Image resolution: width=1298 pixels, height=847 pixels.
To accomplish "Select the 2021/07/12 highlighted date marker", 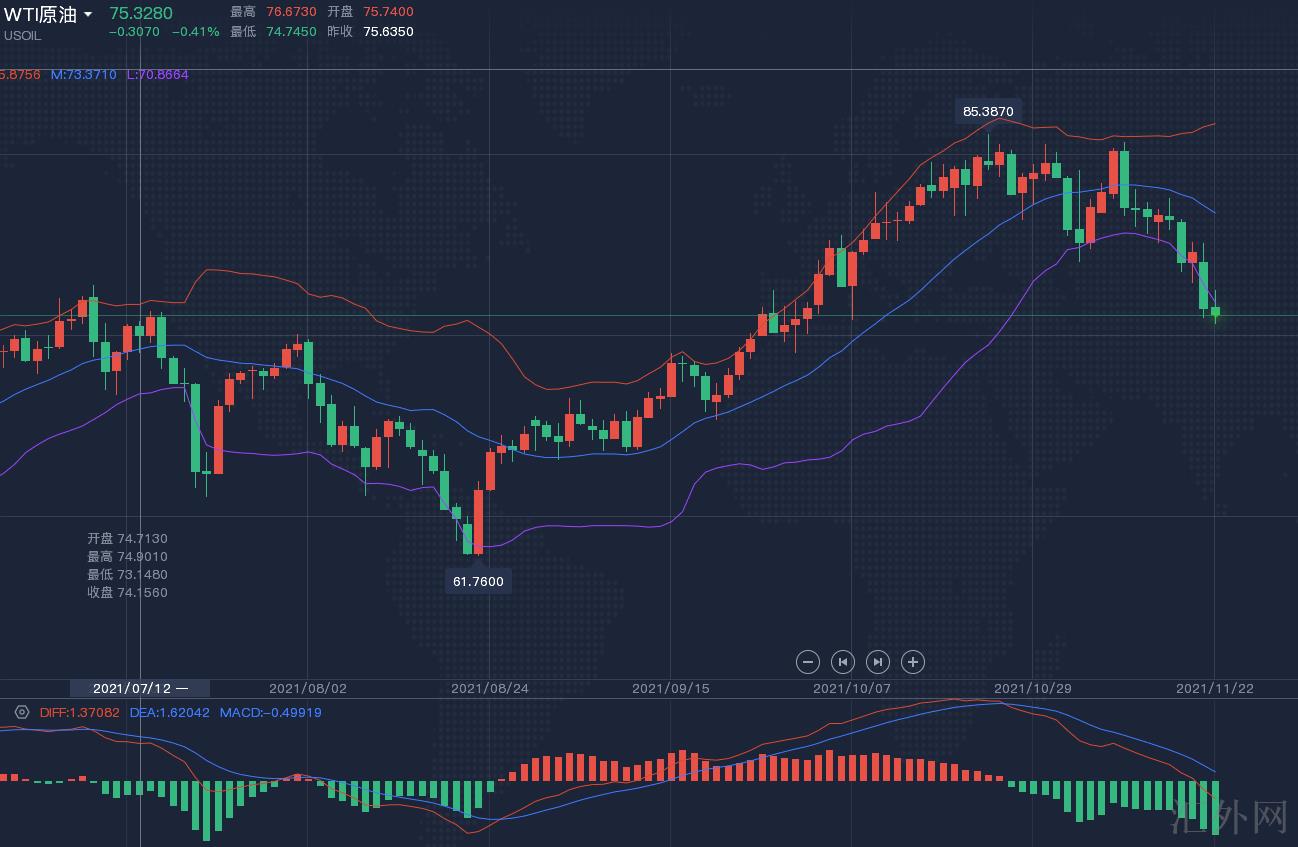I will (139, 688).
